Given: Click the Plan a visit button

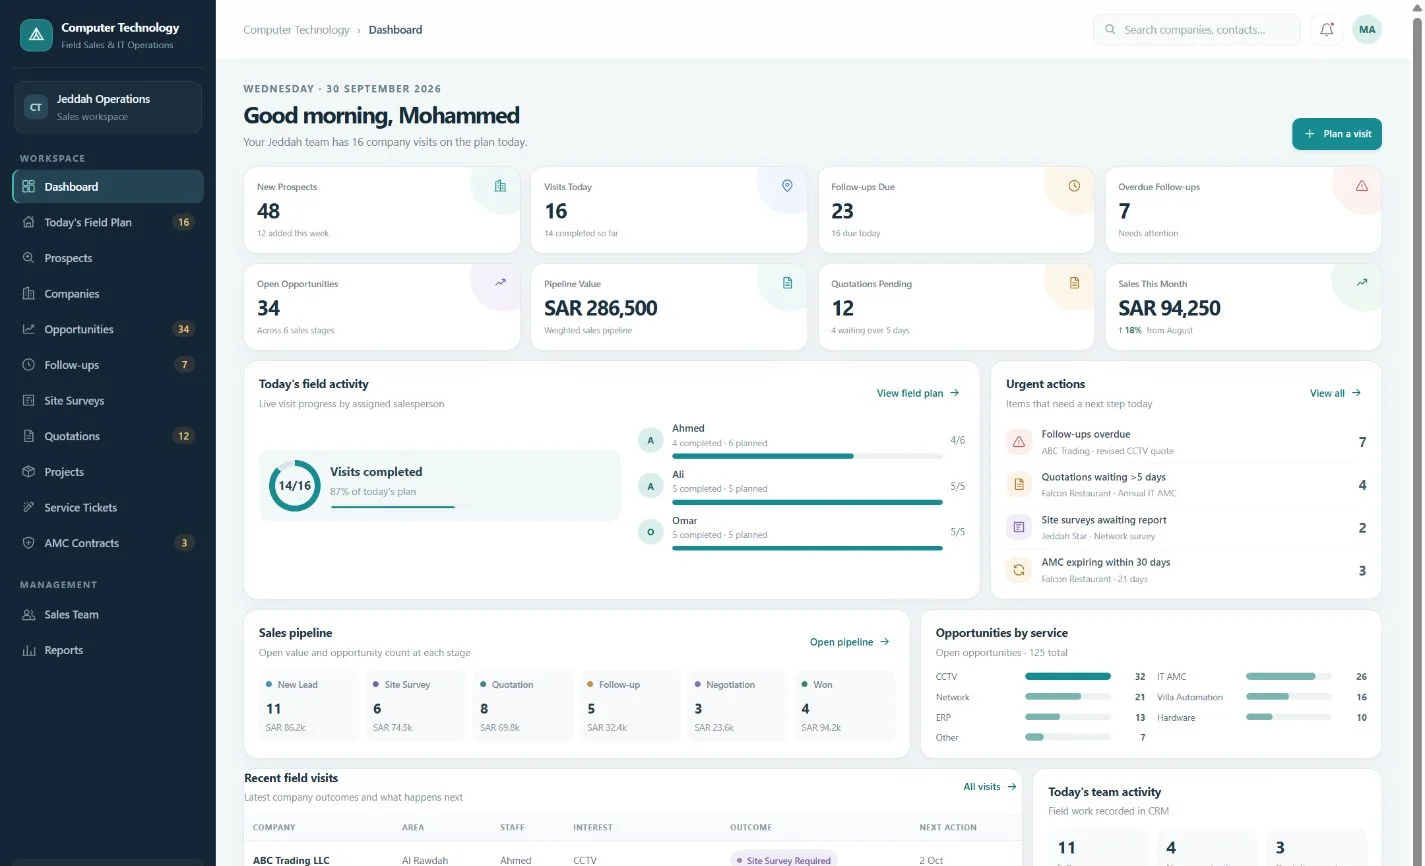Looking at the screenshot, I should coord(1337,134).
